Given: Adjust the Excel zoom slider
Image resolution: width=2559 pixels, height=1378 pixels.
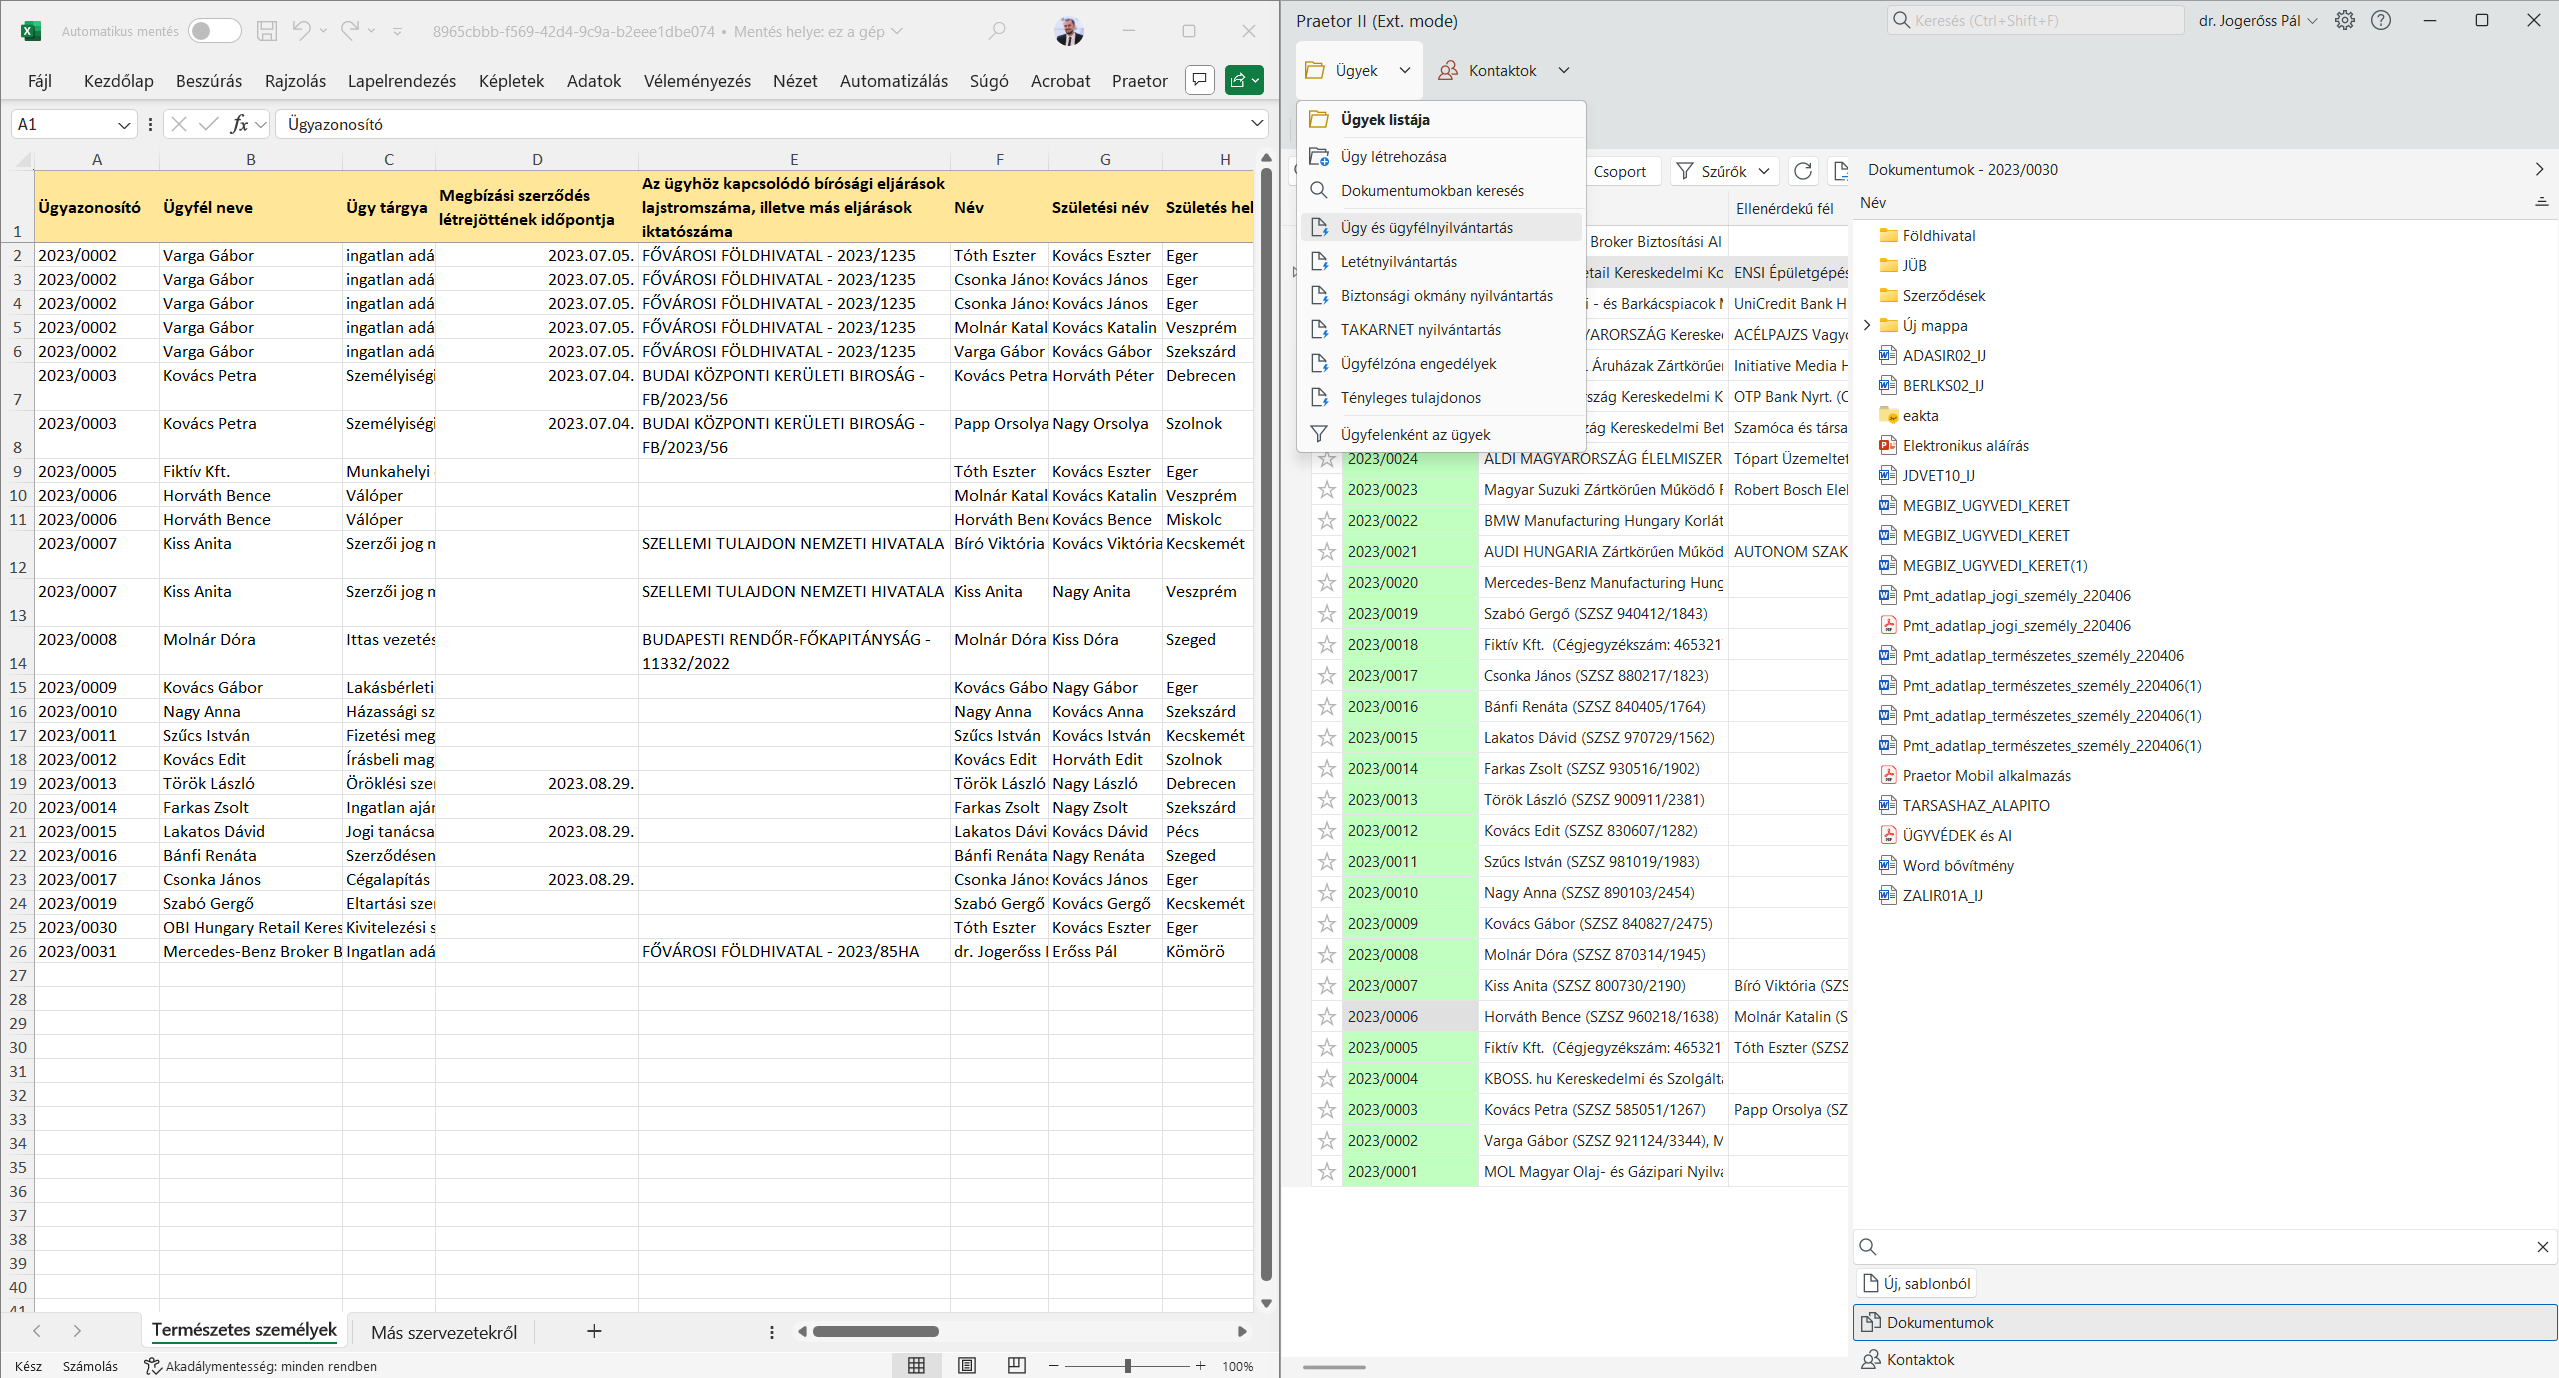Looking at the screenshot, I should point(1127,1366).
